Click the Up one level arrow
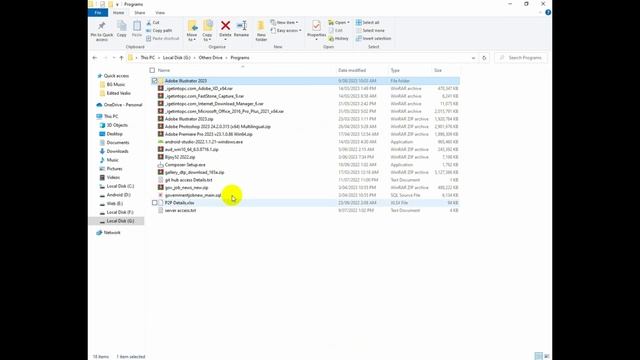The height and width of the screenshot is (360, 640). [x=121, y=58]
